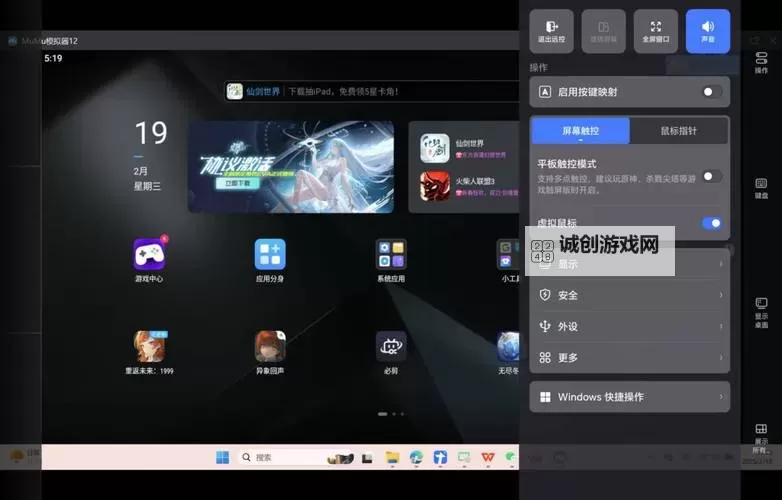782x500 pixels.
Task: Expand Windows 快捷操作 row
Action: click(629, 397)
